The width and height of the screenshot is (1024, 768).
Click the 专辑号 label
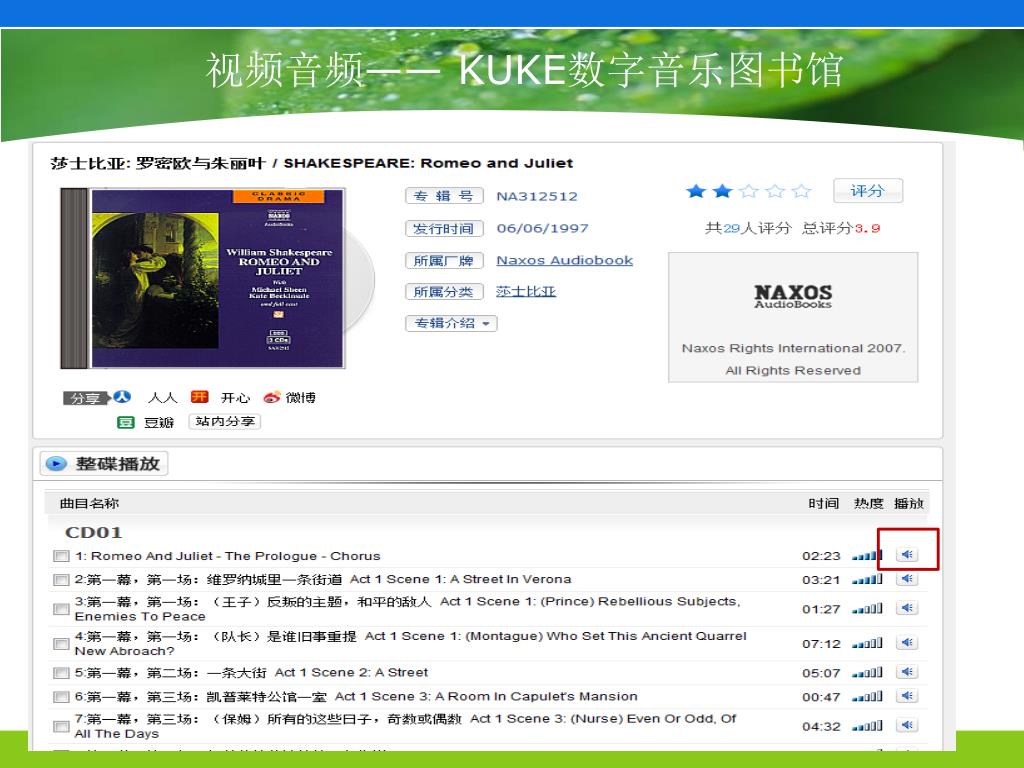[444, 196]
